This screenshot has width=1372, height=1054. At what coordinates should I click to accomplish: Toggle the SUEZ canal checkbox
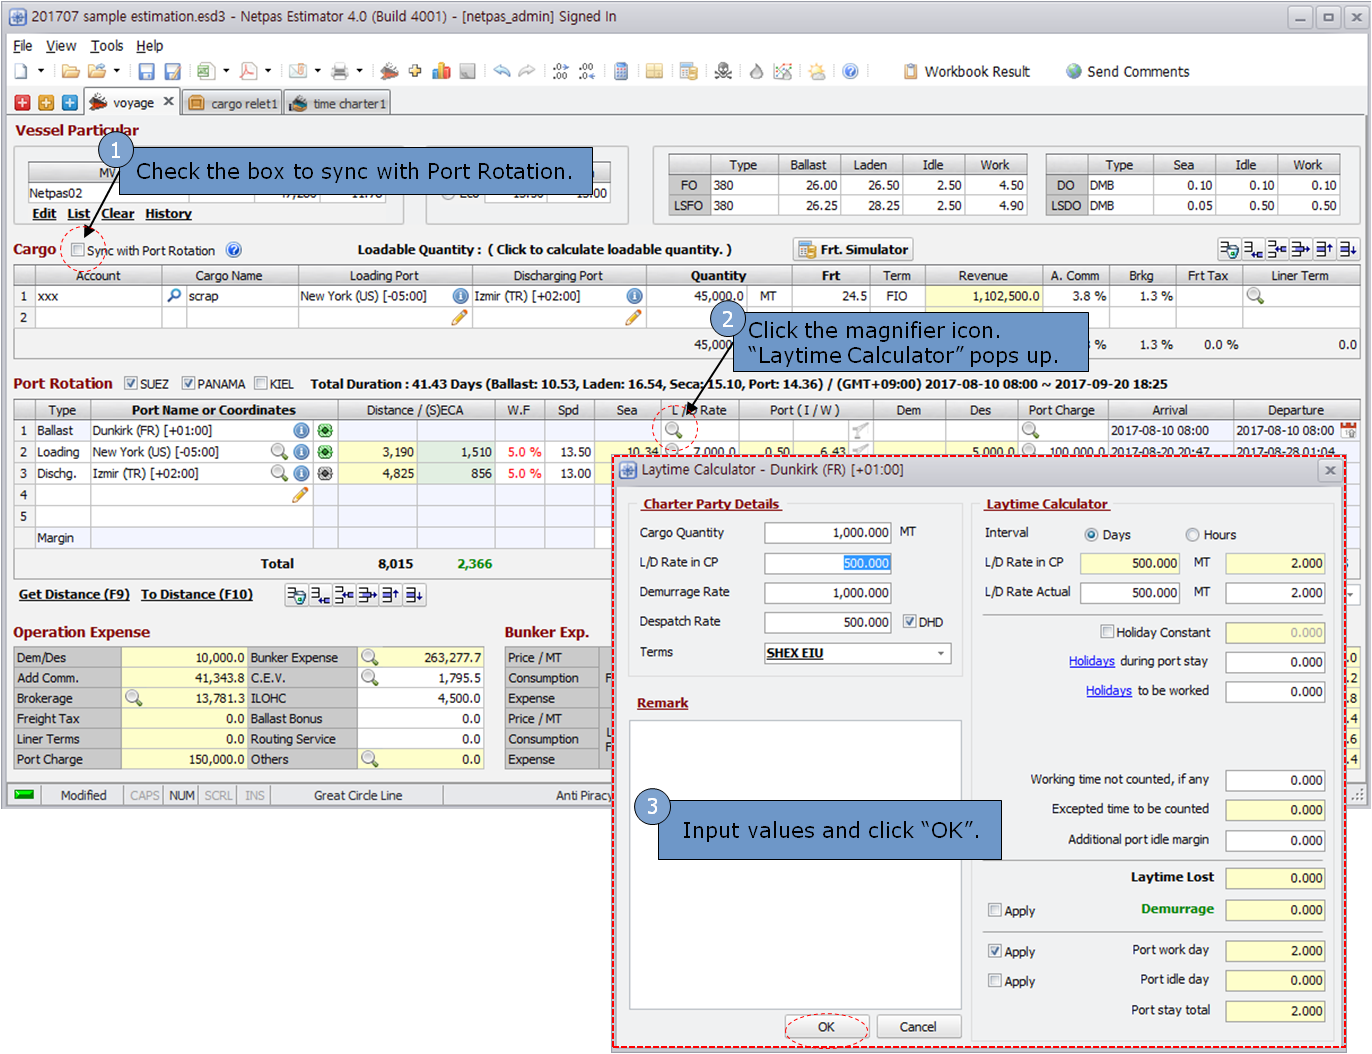(x=130, y=383)
